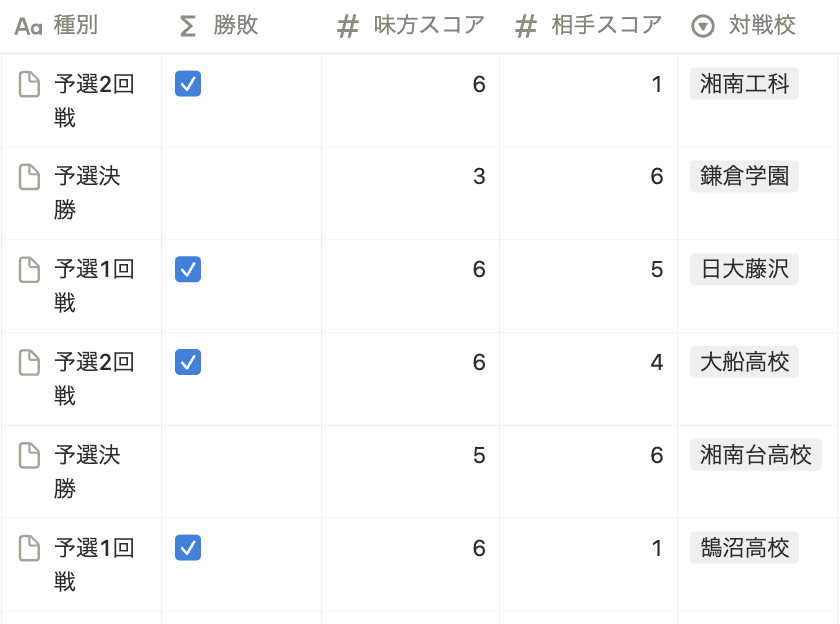Viewport: 840px width, 624px height.
Task: Open the 予選1回戦 page against 日大藤沢
Action: 93,270
